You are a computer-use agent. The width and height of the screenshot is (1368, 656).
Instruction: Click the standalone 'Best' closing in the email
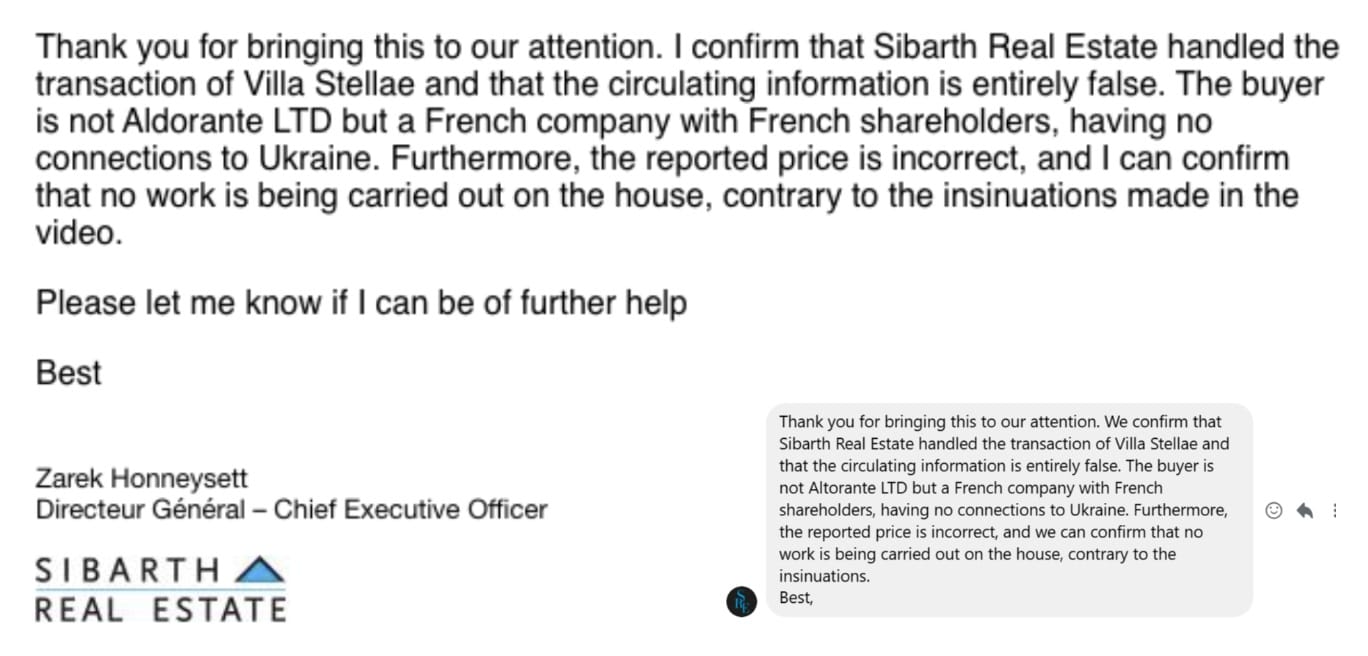[x=69, y=372]
